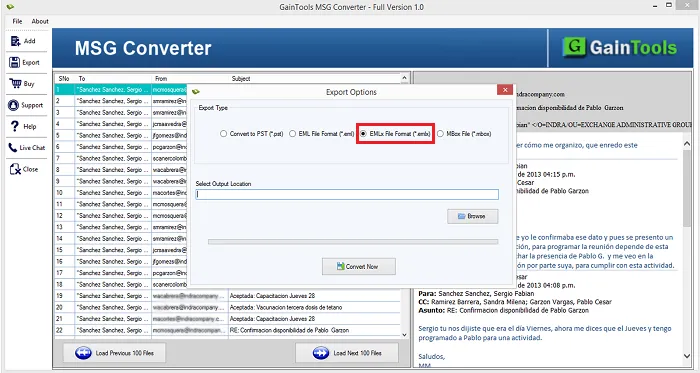The image size is (700, 373).
Task: Select Convert to PST radio button
Action: [223, 133]
